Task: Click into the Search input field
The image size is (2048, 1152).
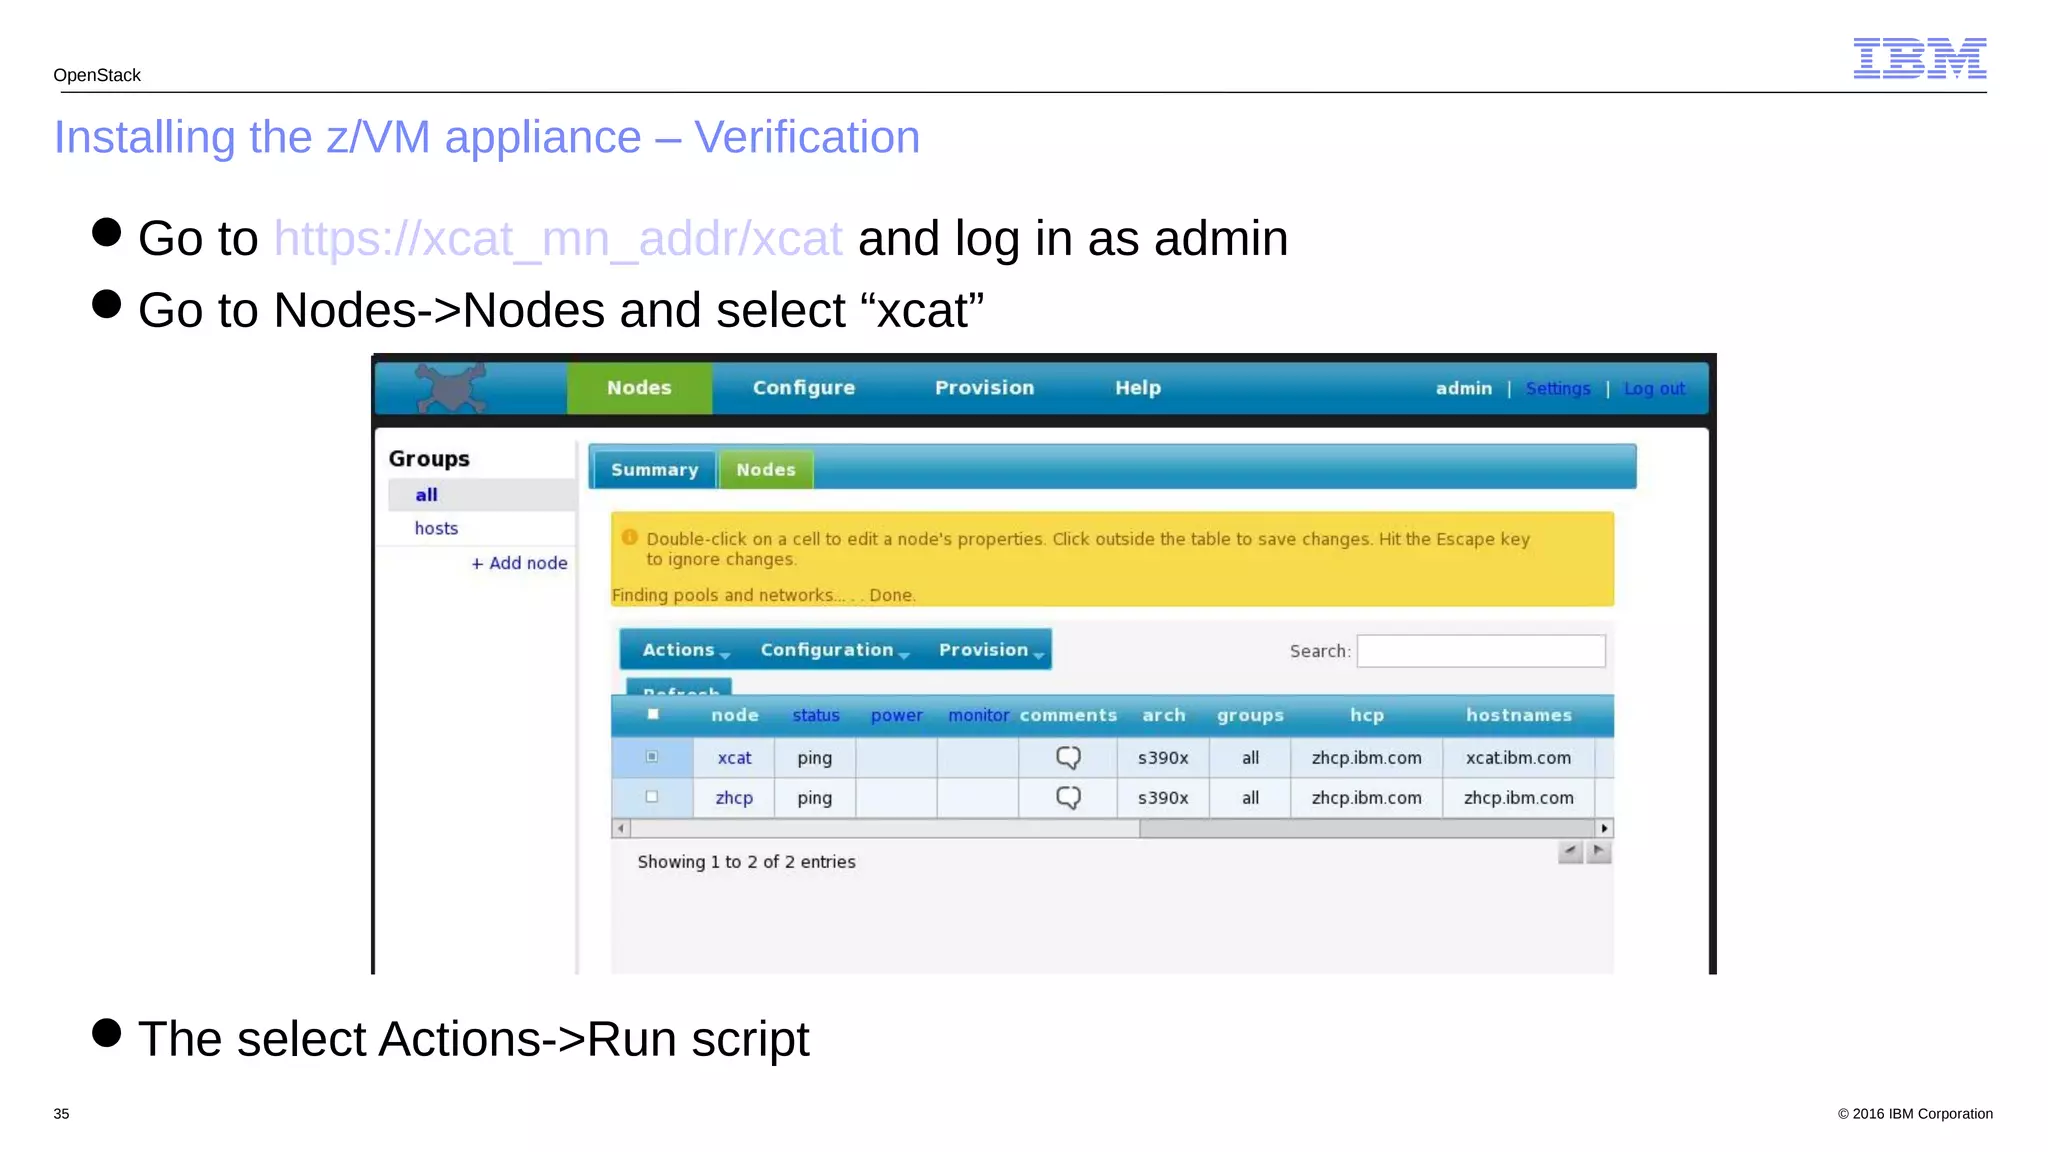Action: pos(1481,651)
